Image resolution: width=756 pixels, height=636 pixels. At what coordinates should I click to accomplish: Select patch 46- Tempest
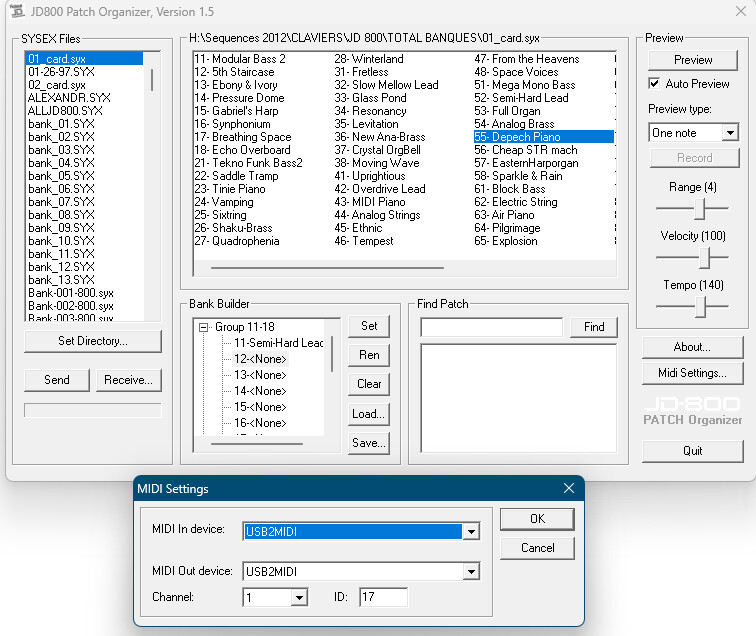tap(364, 241)
